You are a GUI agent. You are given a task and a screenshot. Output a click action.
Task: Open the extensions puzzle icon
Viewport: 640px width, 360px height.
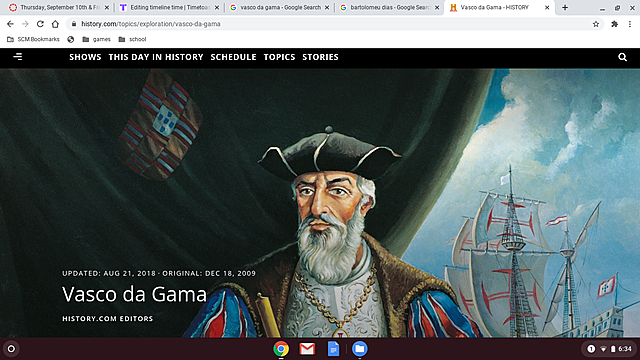pyautogui.click(x=614, y=24)
